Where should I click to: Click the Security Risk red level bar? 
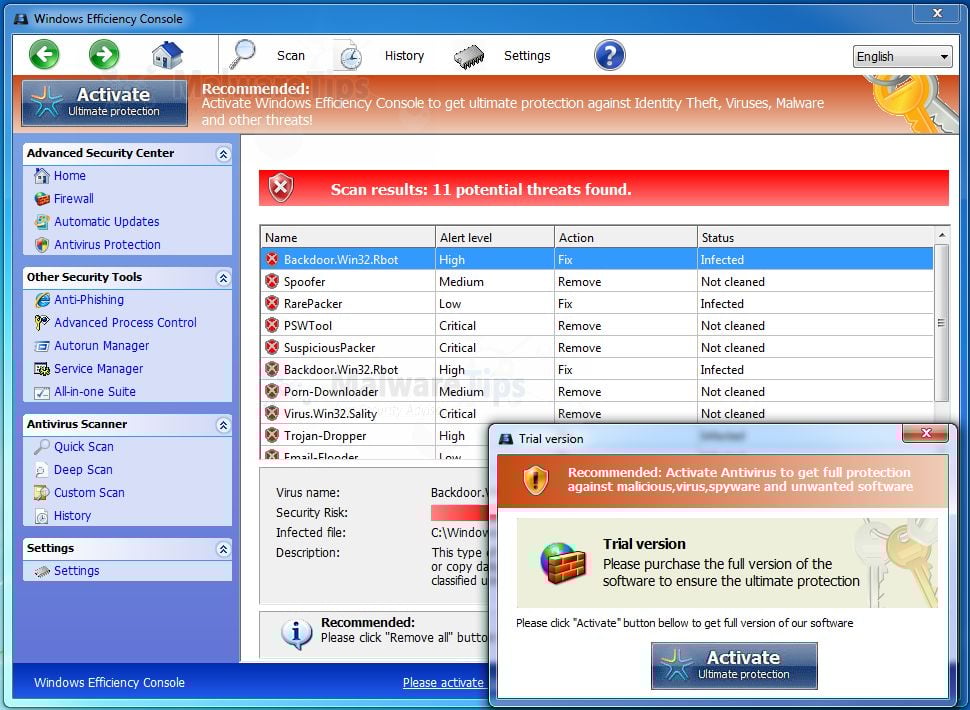459,513
